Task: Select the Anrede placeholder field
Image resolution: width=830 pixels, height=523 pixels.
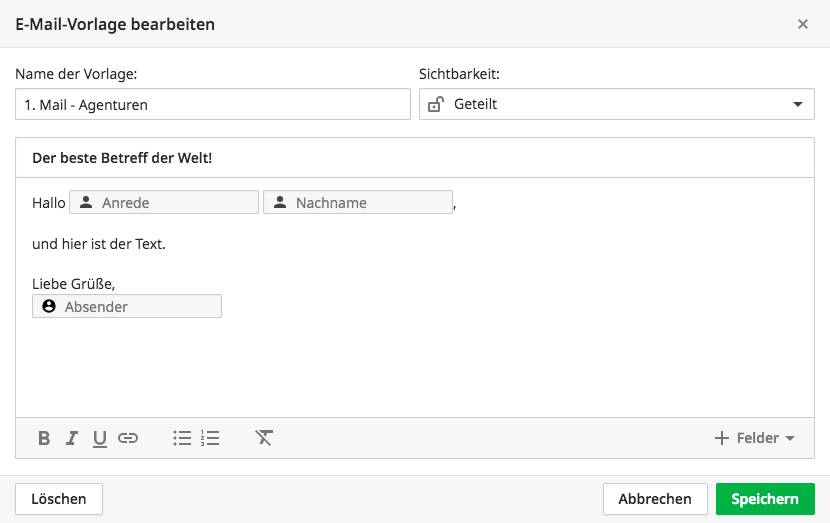Action: (x=164, y=202)
